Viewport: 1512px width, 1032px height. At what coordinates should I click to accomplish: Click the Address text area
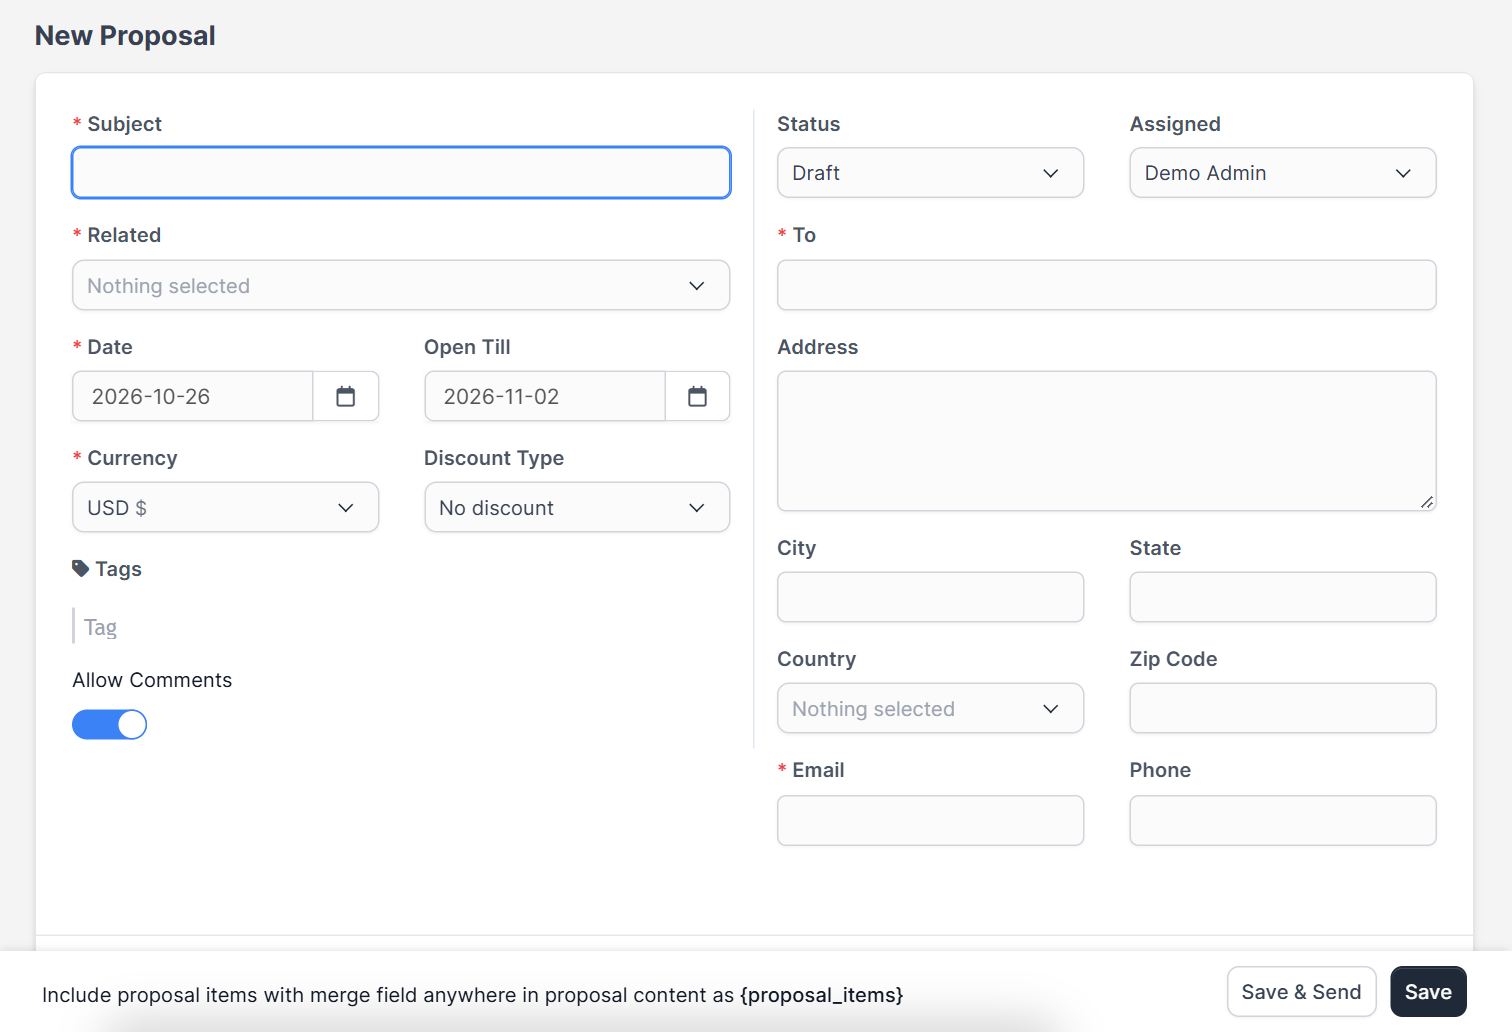pyautogui.click(x=1107, y=441)
